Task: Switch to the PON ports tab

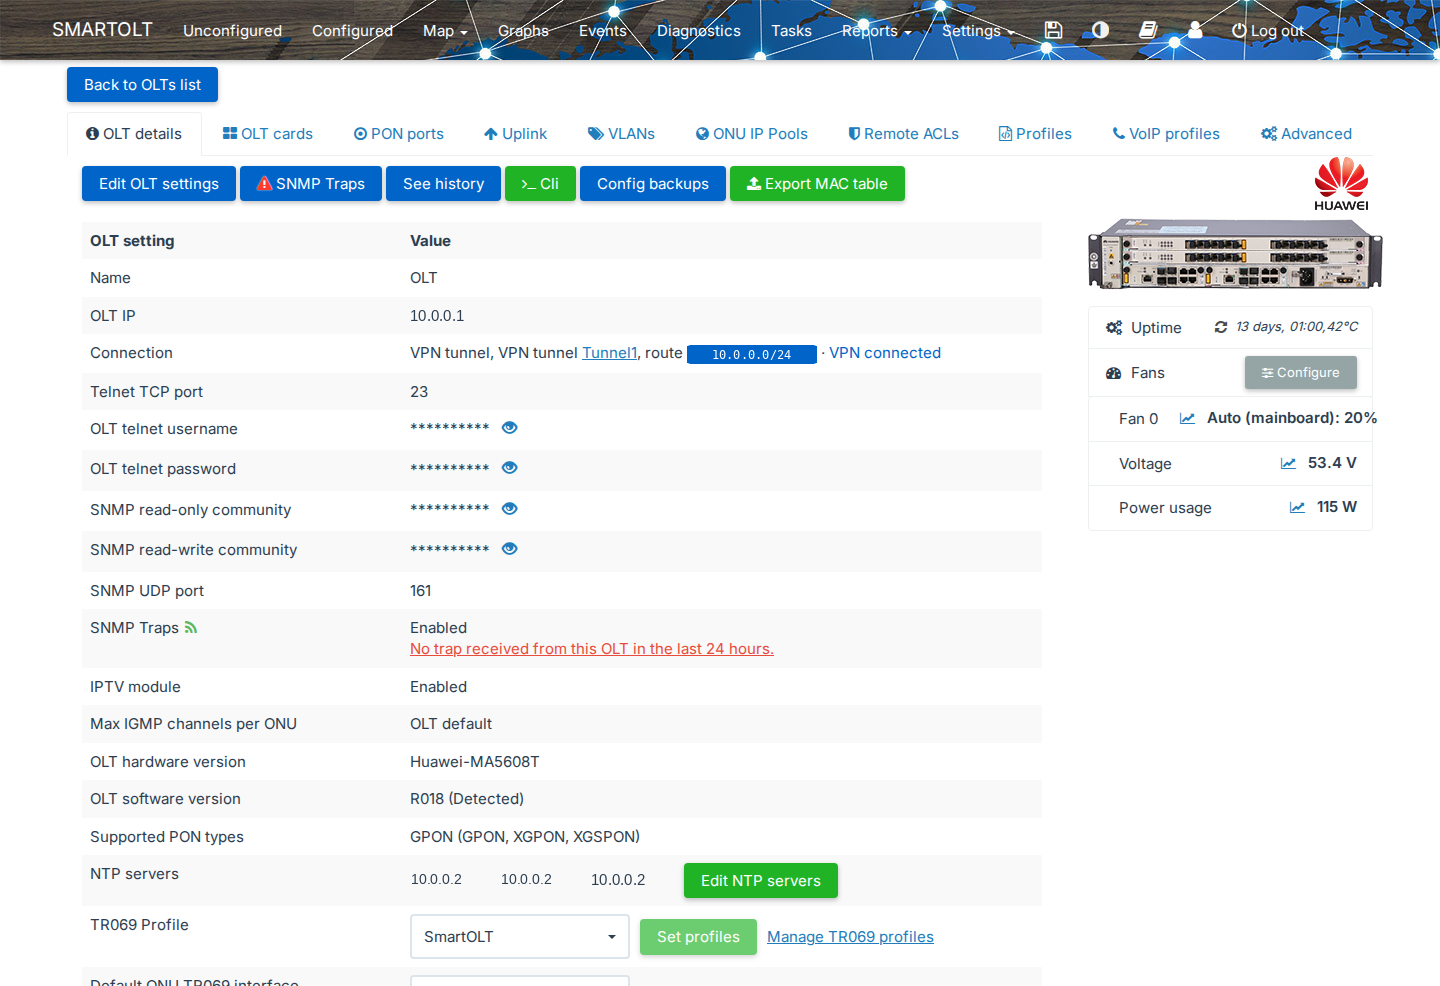Action: click(398, 134)
